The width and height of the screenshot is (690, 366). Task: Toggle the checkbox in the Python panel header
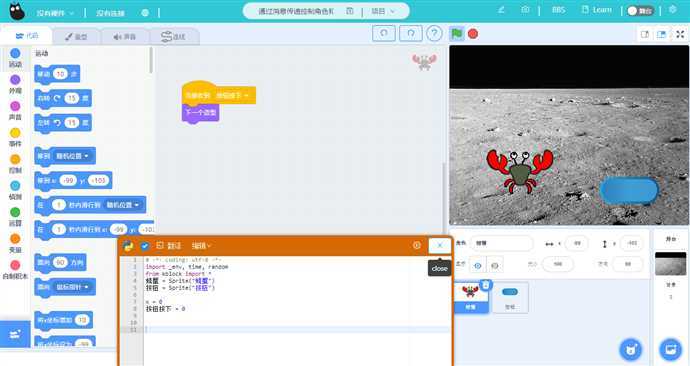pos(145,246)
